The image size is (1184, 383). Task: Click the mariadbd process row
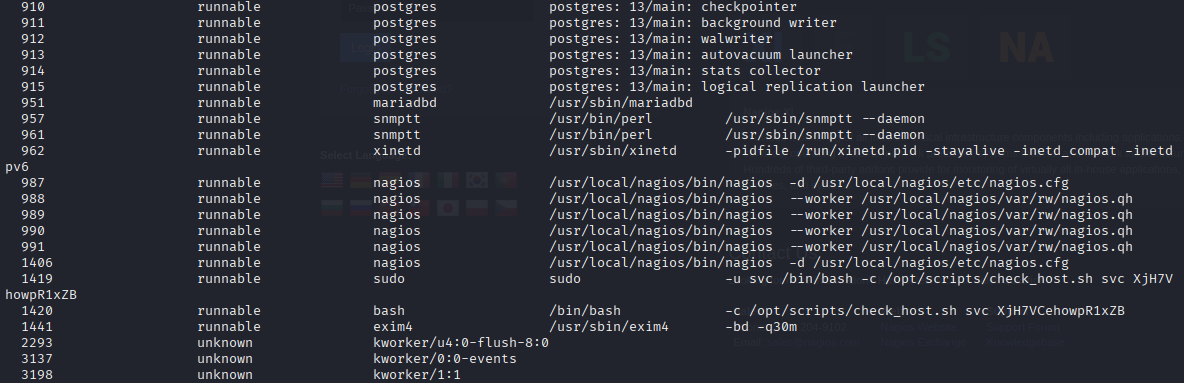pyautogui.click(x=357, y=103)
